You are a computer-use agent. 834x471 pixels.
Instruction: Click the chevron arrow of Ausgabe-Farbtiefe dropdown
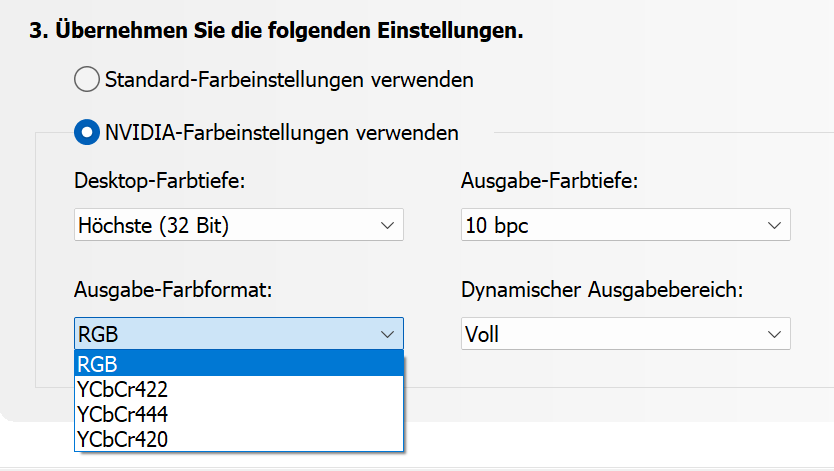click(774, 226)
